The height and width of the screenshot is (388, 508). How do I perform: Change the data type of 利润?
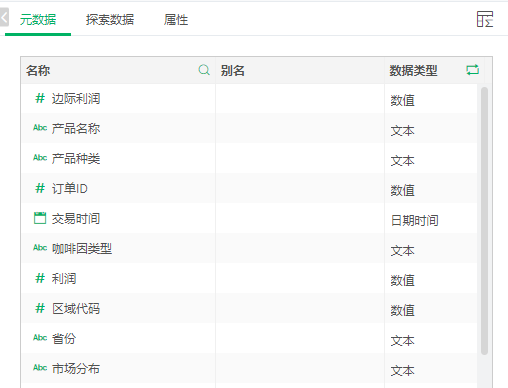pyautogui.click(x=431, y=280)
